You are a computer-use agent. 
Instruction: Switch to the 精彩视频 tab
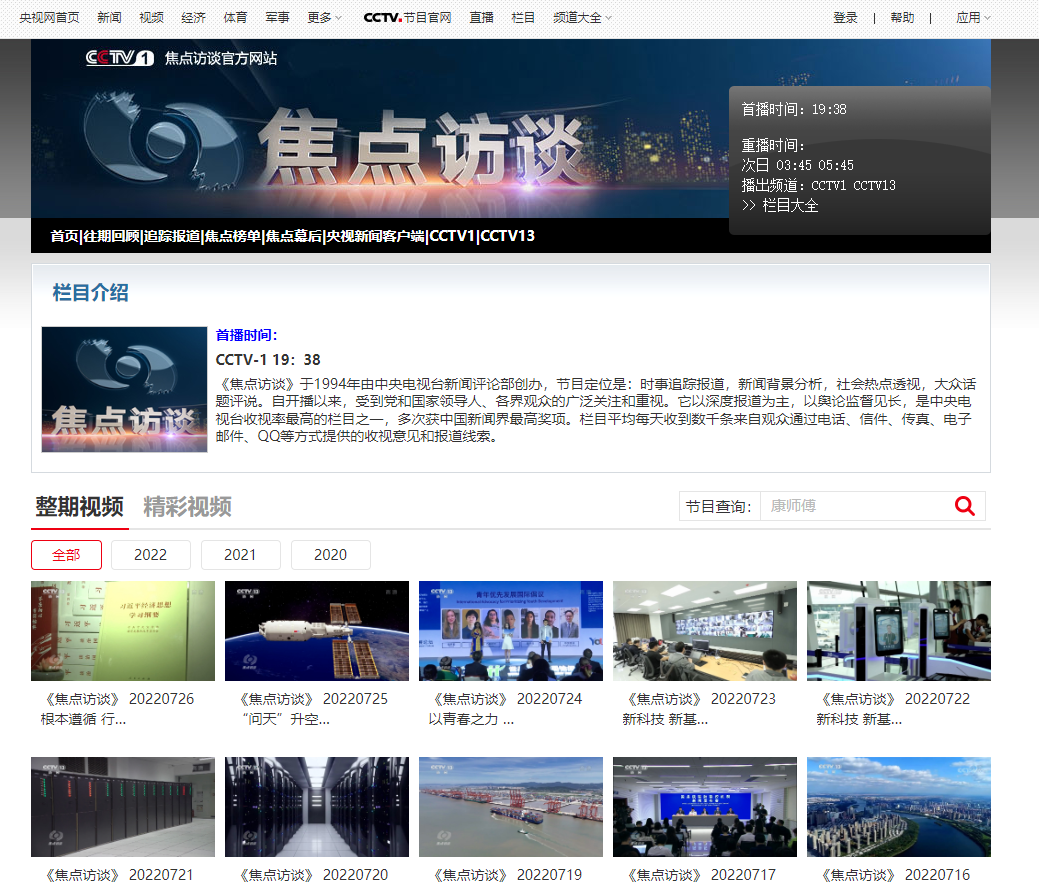tap(187, 506)
